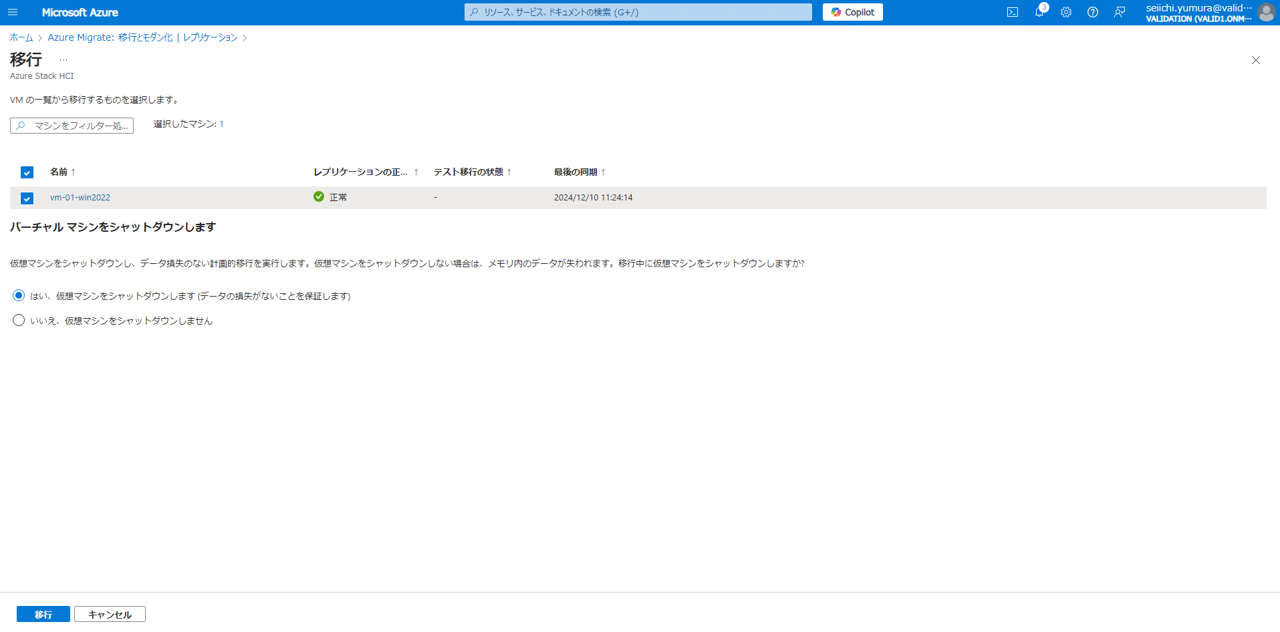Open Azure Migrate レプリケーション breadcrumb
1280x632 pixels.
142,38
